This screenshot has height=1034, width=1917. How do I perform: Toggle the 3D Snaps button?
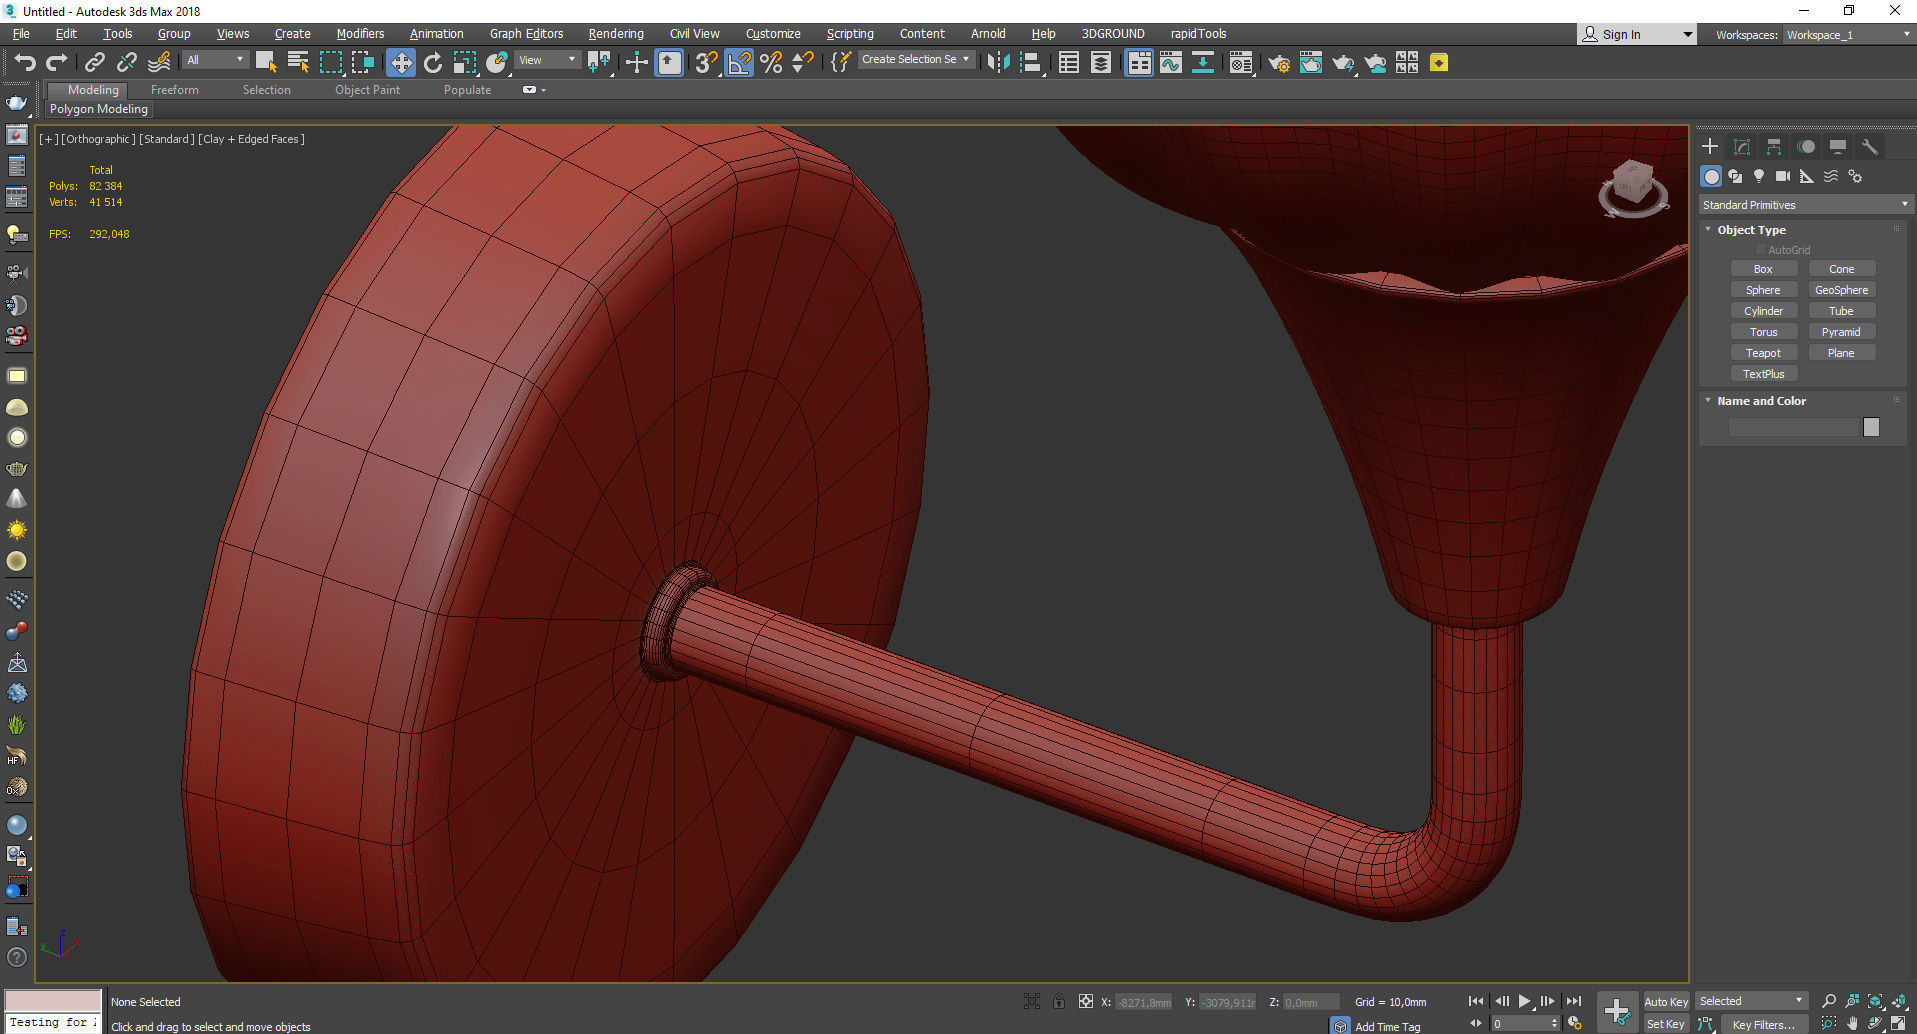(x=706, y=63)
